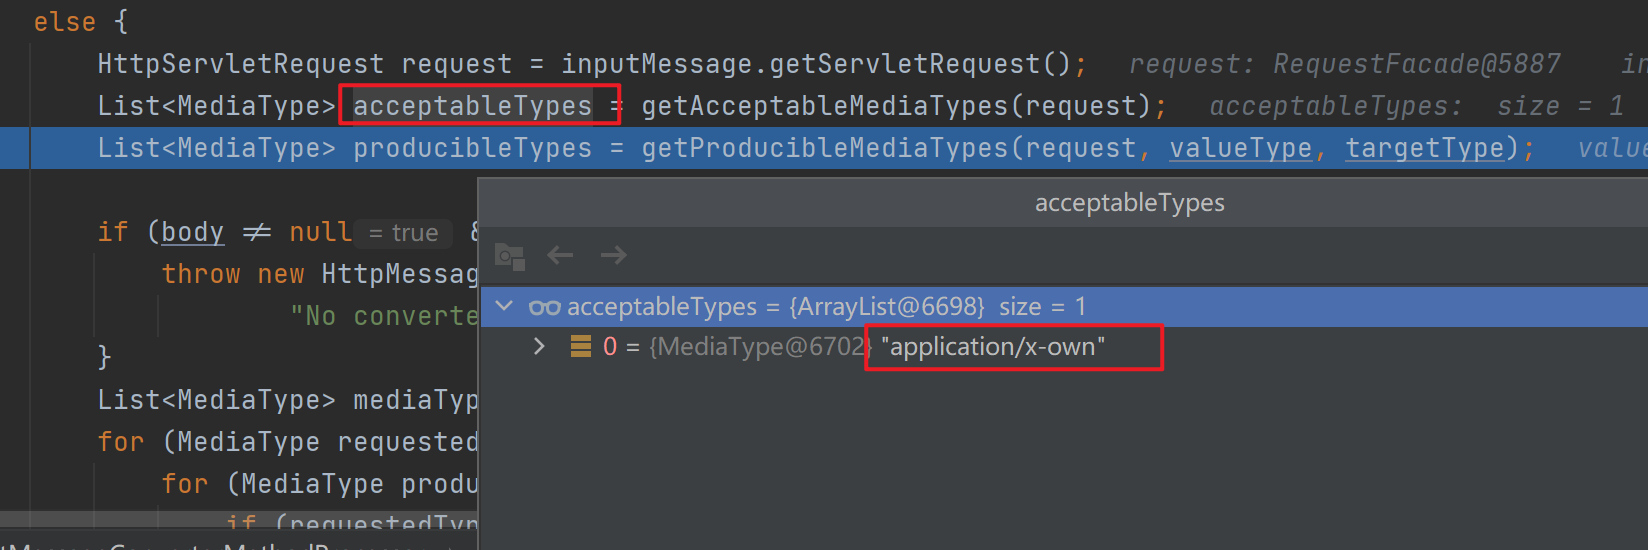Click the producibleTypes variable declaration
Image resolution: width=1648 pixels, height=550 pixels.
point(472,148)
